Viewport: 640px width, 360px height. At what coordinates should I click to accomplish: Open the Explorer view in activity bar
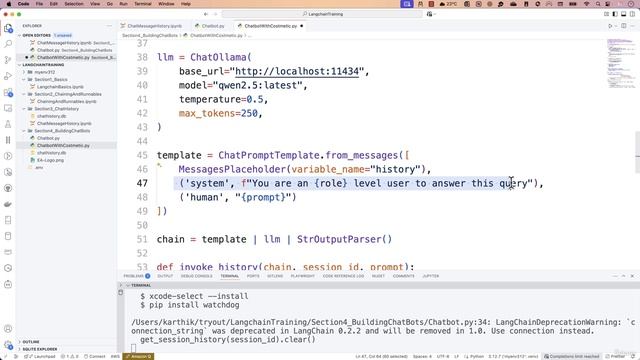point(8,28)
